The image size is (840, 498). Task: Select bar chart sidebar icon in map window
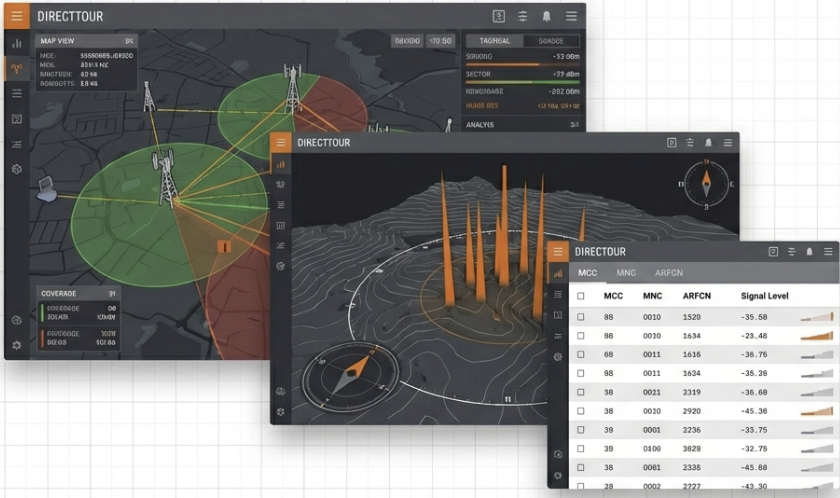(x=17, y=43)
